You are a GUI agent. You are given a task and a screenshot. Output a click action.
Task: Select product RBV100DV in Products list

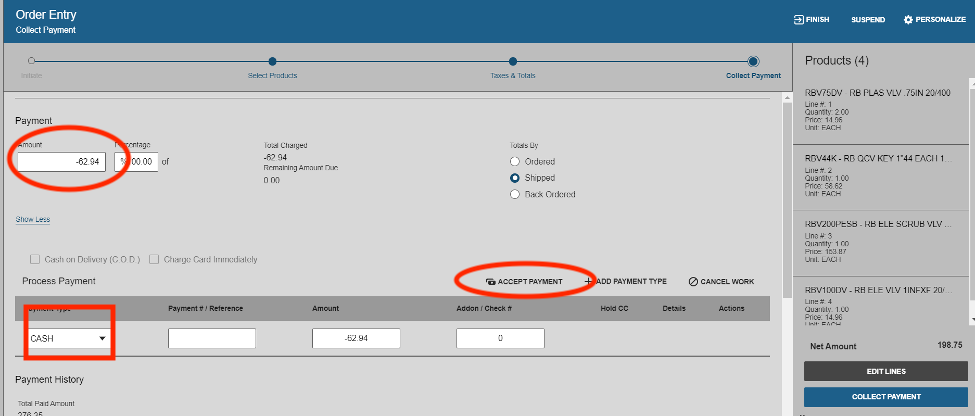[880, 301]
